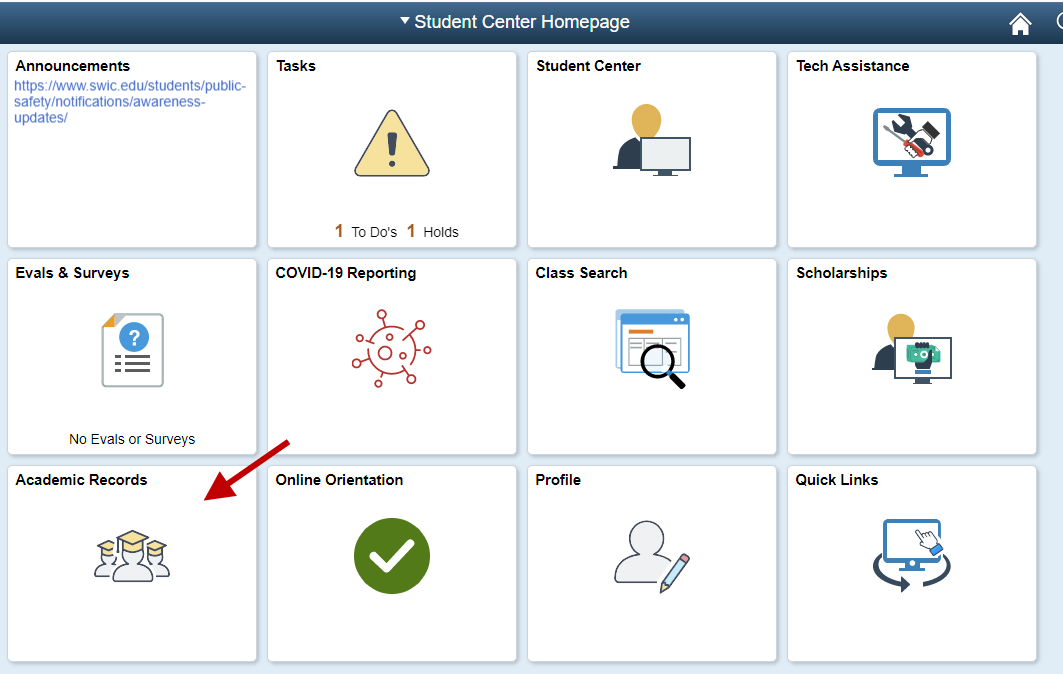
Task: Click the Academic Records tile title
Action: tap(81, 480)
